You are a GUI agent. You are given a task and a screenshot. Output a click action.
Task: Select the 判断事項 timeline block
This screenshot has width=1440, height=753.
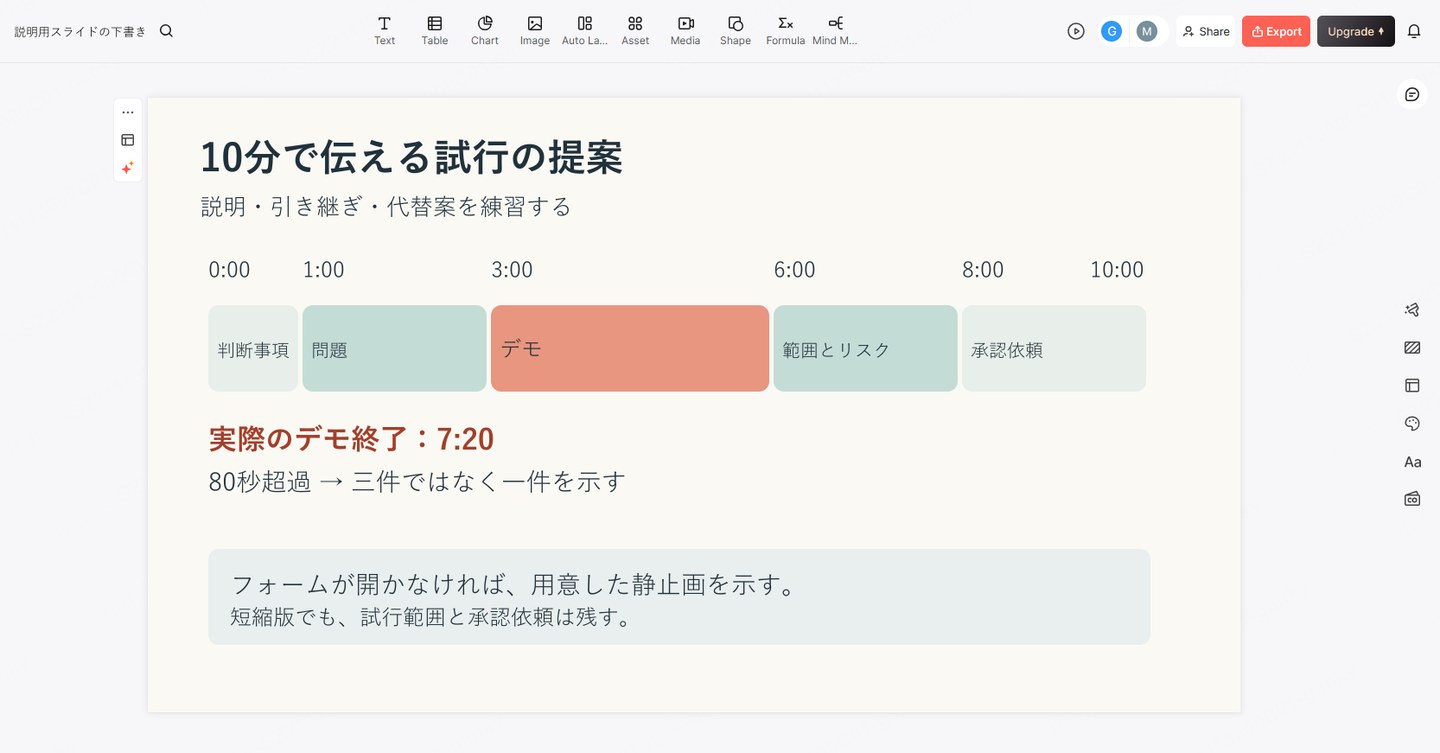click(x=253, y=348)
